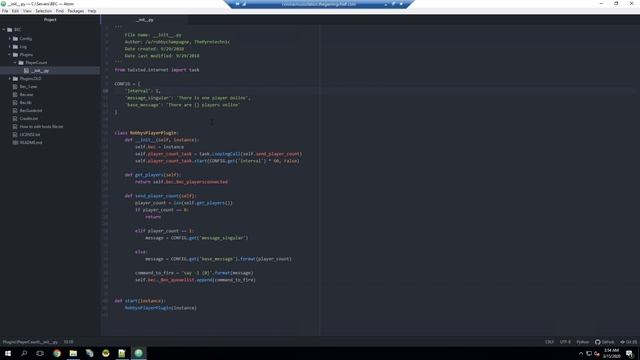Select the Project panel tab
The width and height of the screenshot is (640, 360).
(50, 20)
